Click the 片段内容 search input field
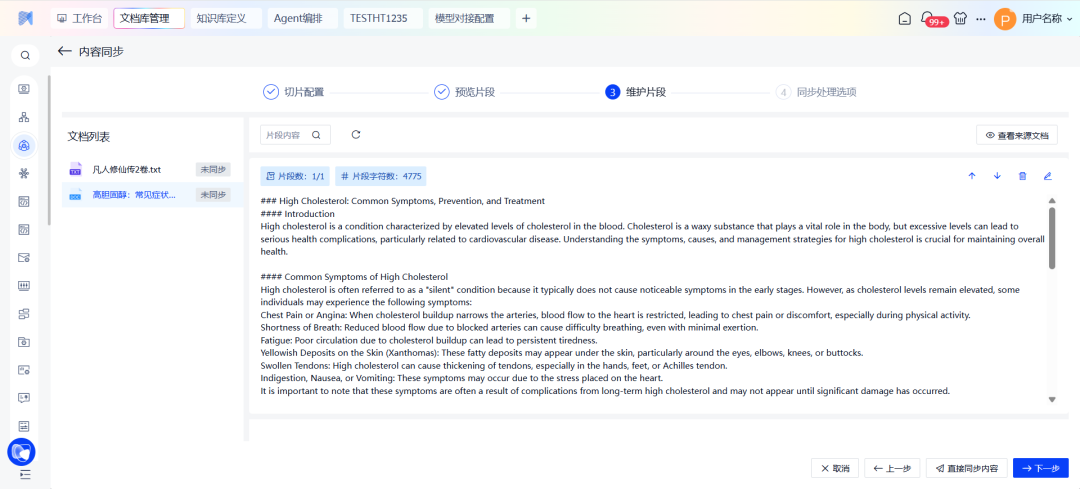The image size is (1080, 489). 287,135
